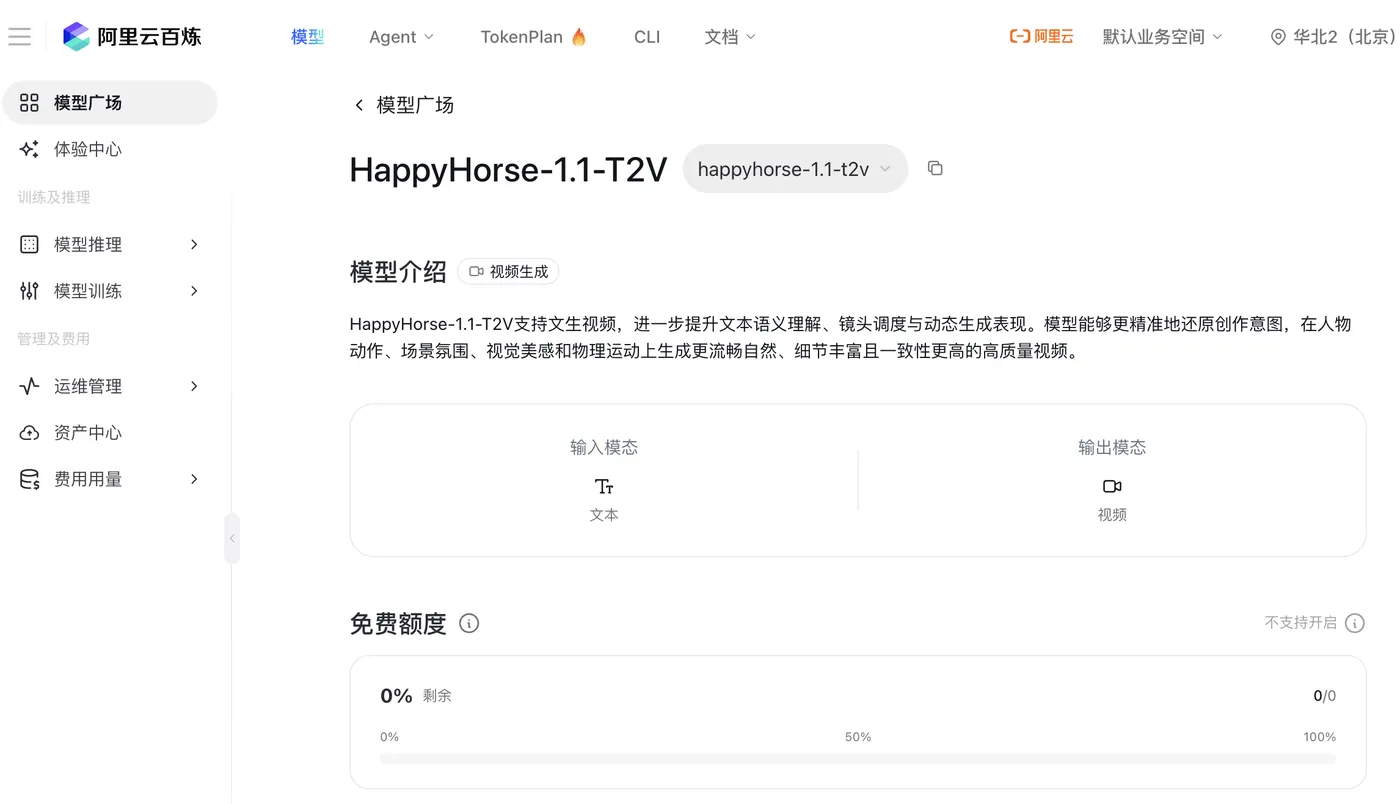The height and width of the screenshot is (804, 1400).
Task: Click the 训练及推理 section label
Action: [x=54, y=197]
